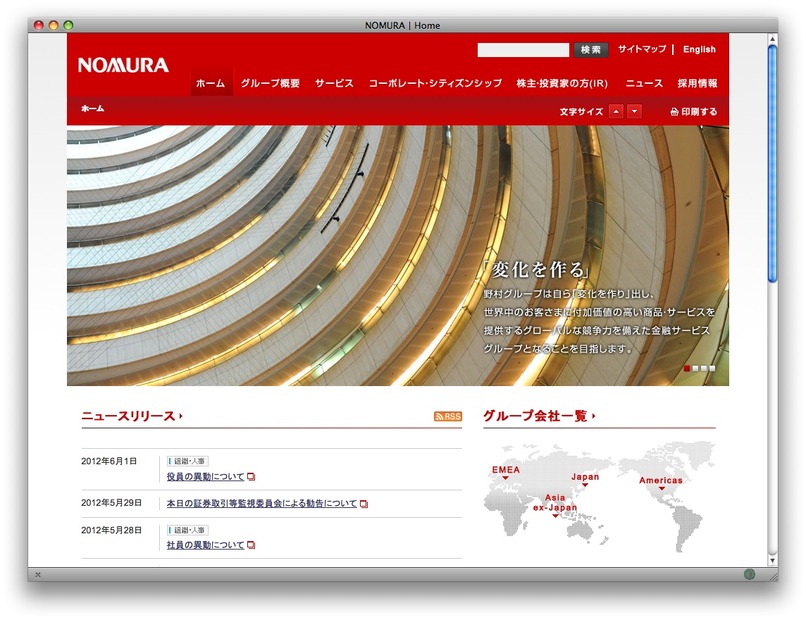Open グループ概要 navigation menu

pyautogui.click(x=270, y=83)
